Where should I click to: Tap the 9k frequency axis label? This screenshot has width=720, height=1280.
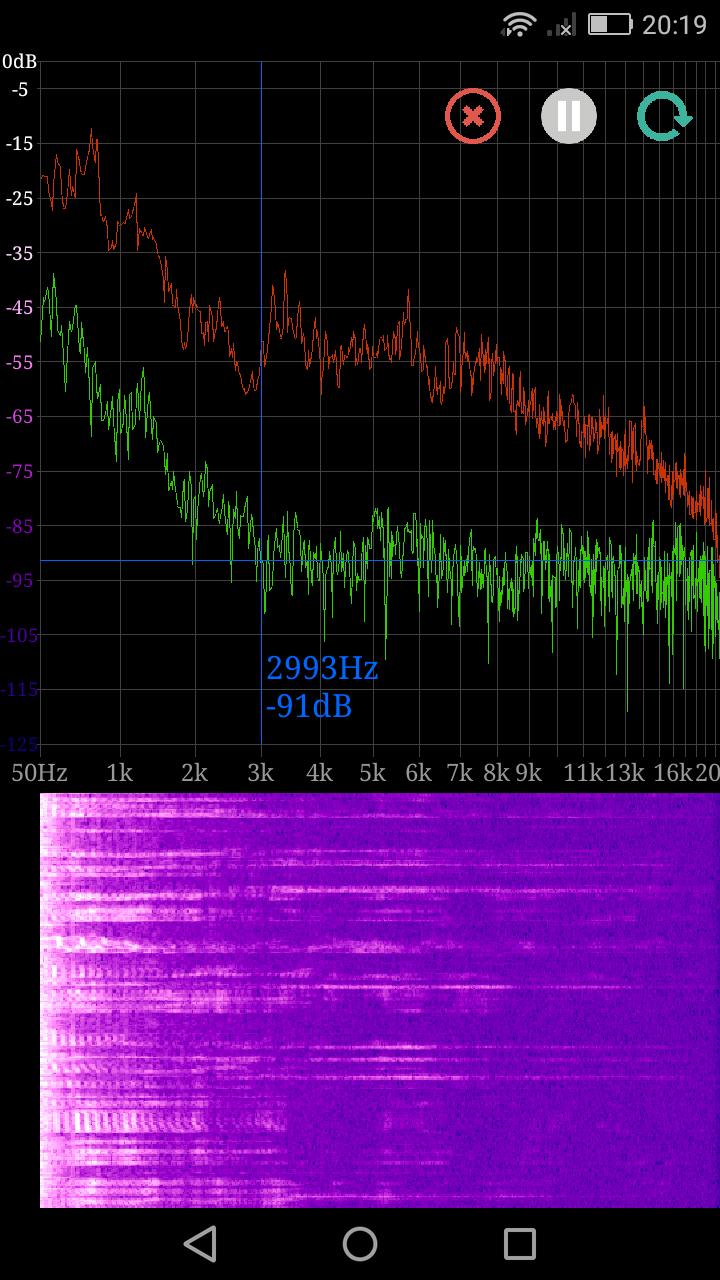[x=528, y=772]
